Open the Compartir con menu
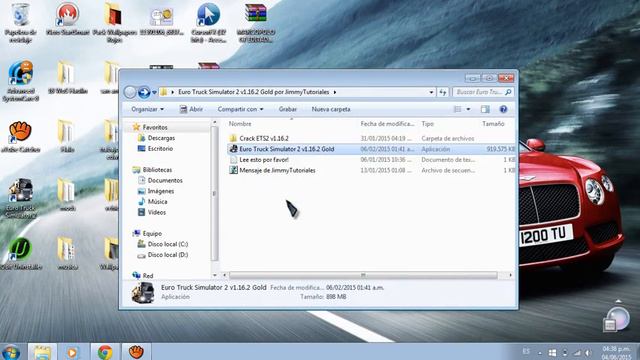The height and width of the screenshot is (360, 640). (x=240, y=109)
